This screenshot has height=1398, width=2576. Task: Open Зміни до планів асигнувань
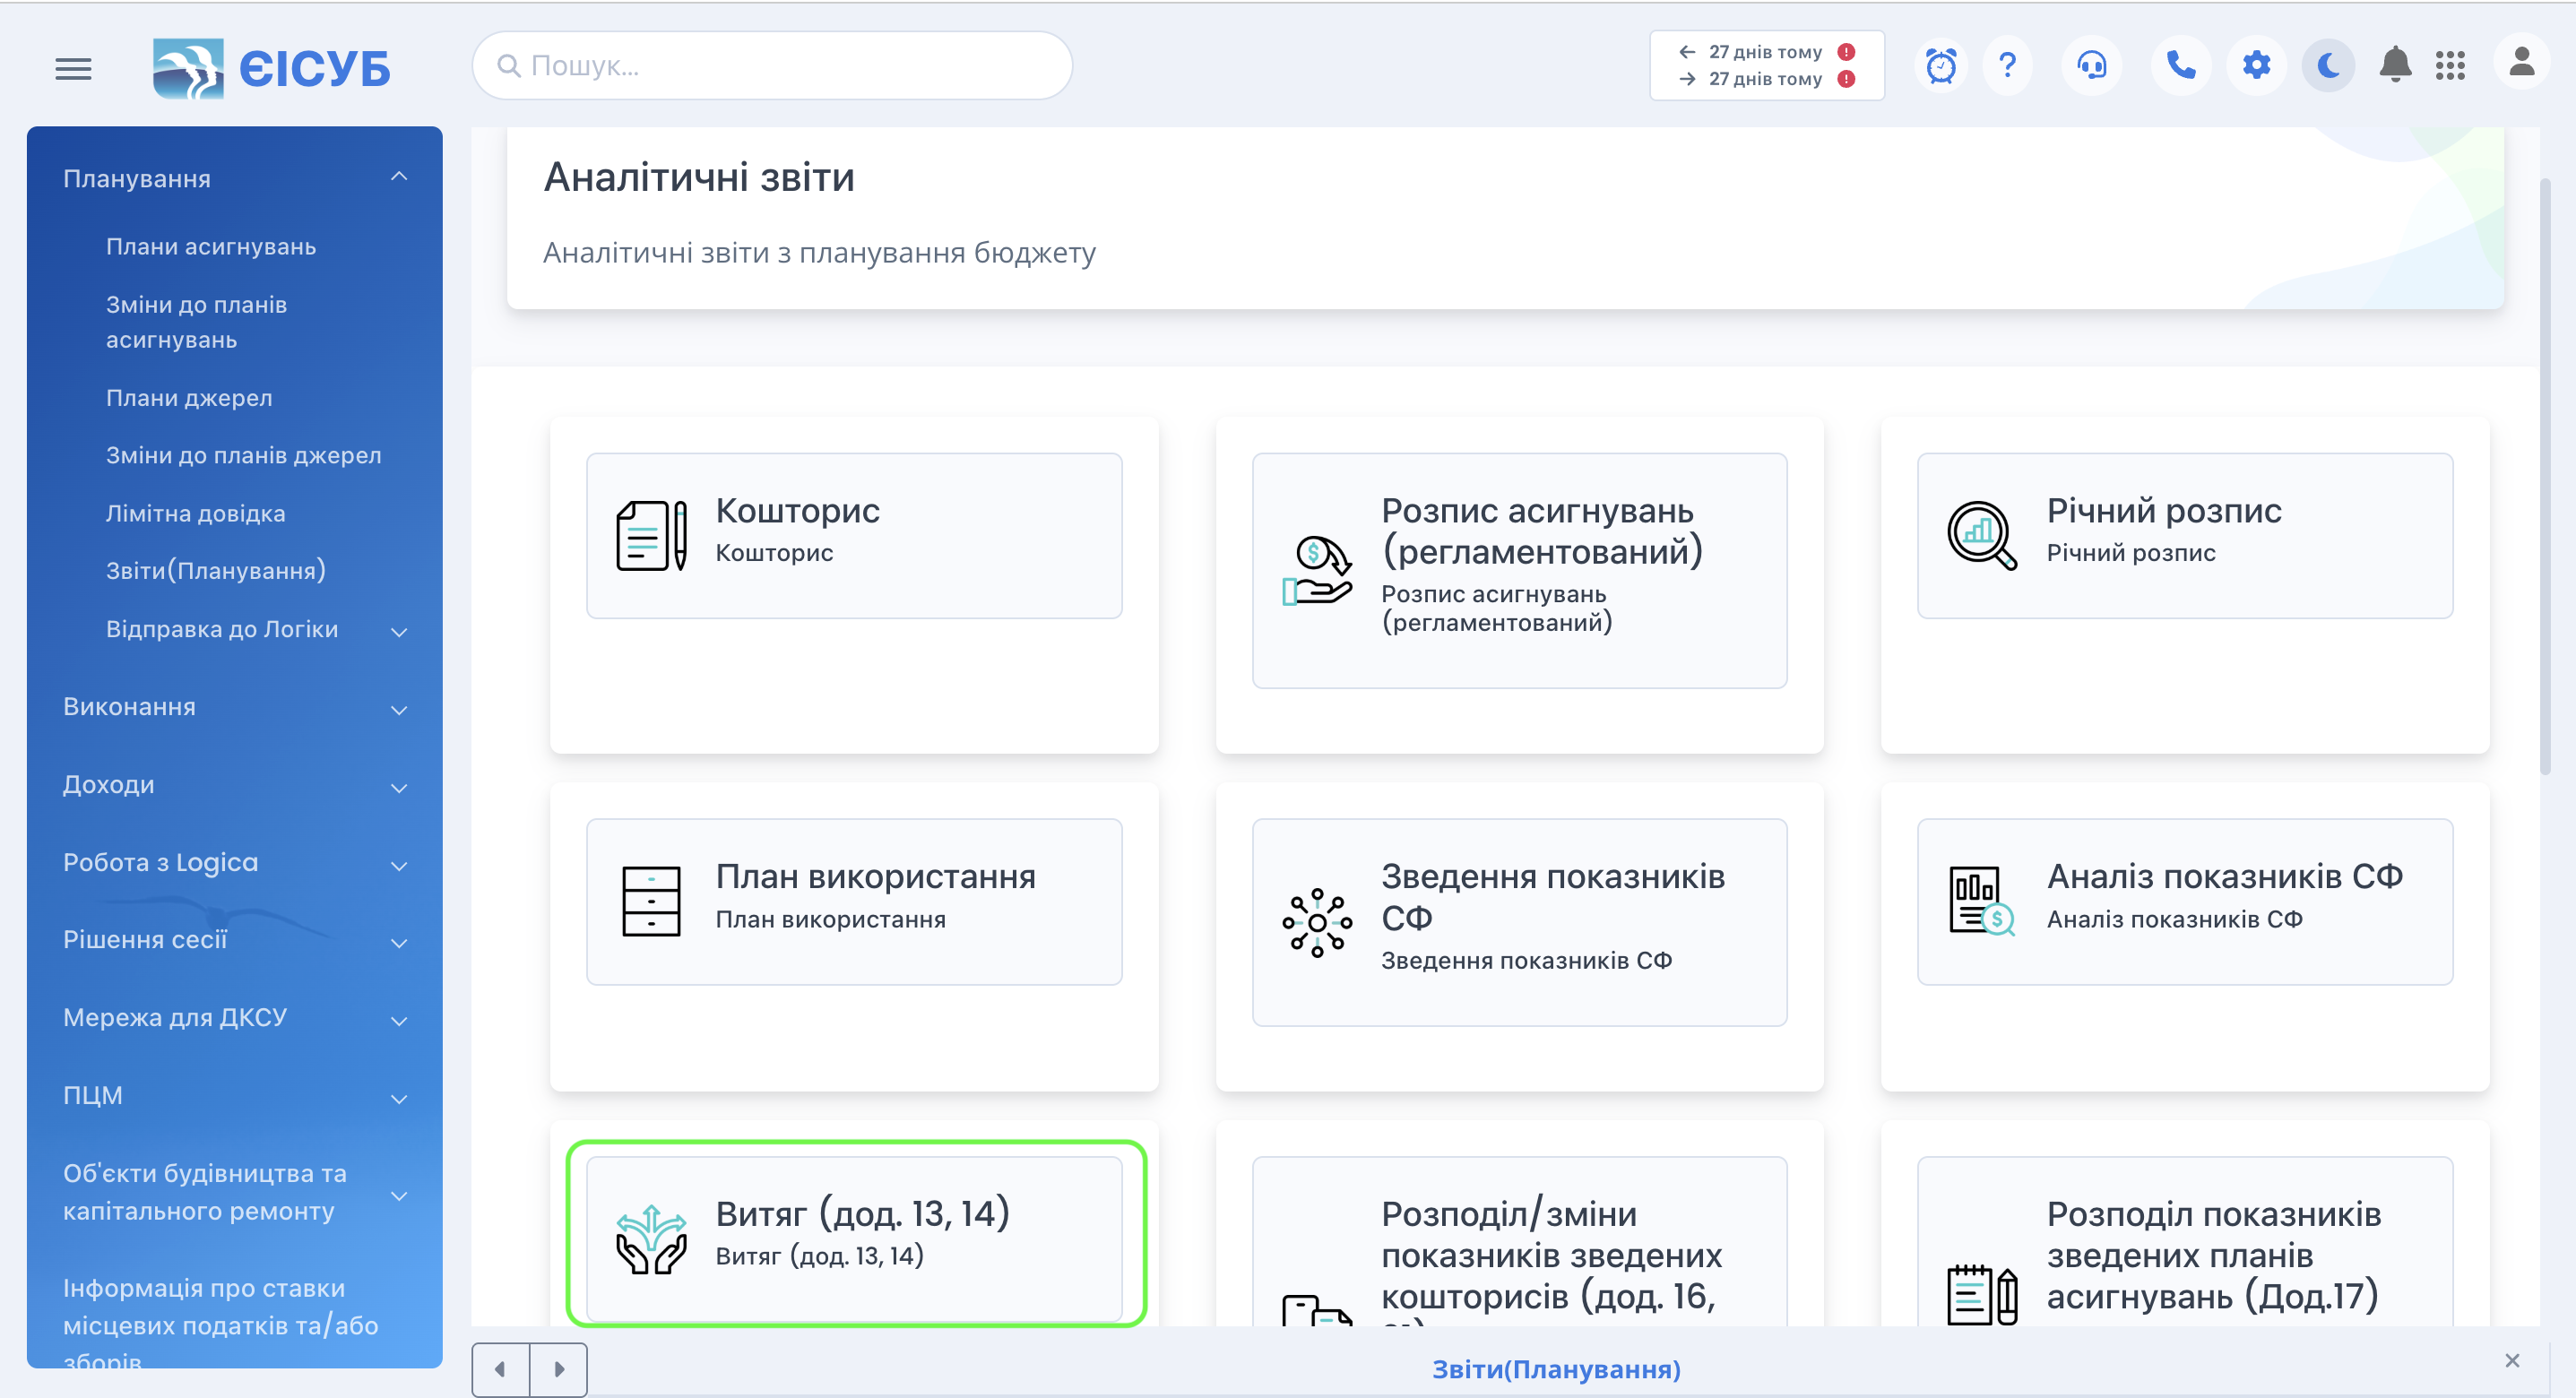click(196, 322)
